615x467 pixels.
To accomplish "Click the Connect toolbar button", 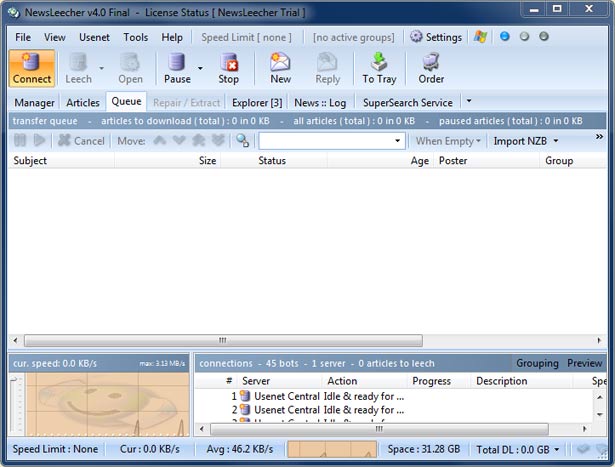I will [x=32, y=68].
